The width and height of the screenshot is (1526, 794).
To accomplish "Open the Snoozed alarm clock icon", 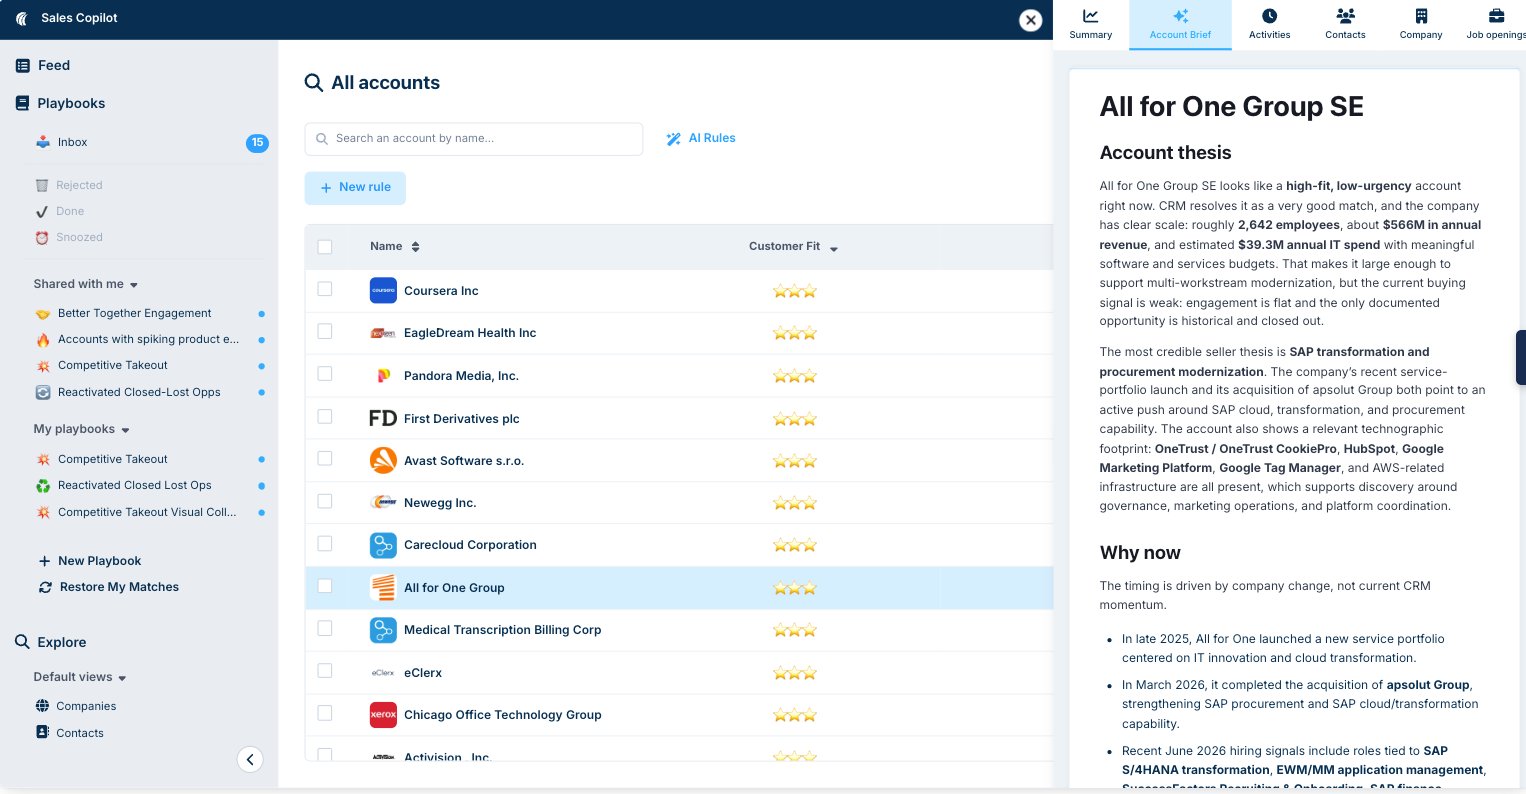I will pos(42,237).
